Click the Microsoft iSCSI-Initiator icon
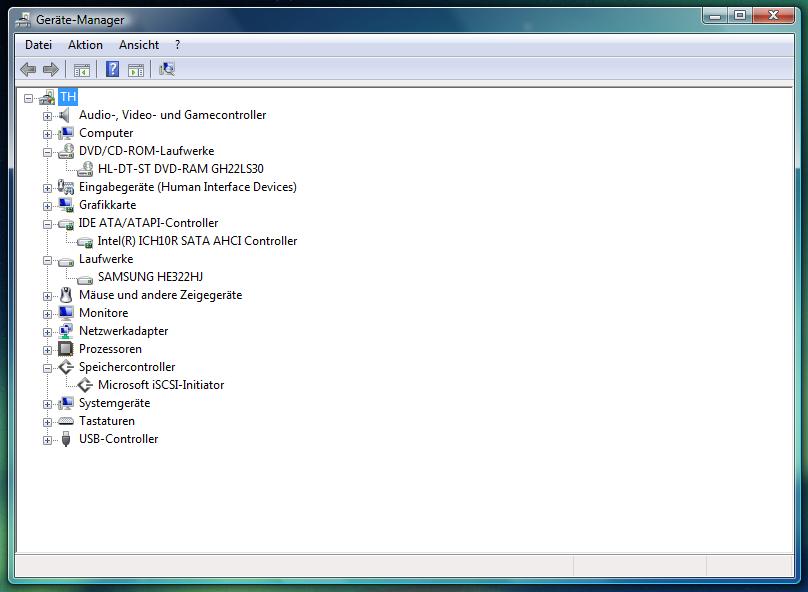The height and width of the screenshot is (592, 808). point(85,385)
